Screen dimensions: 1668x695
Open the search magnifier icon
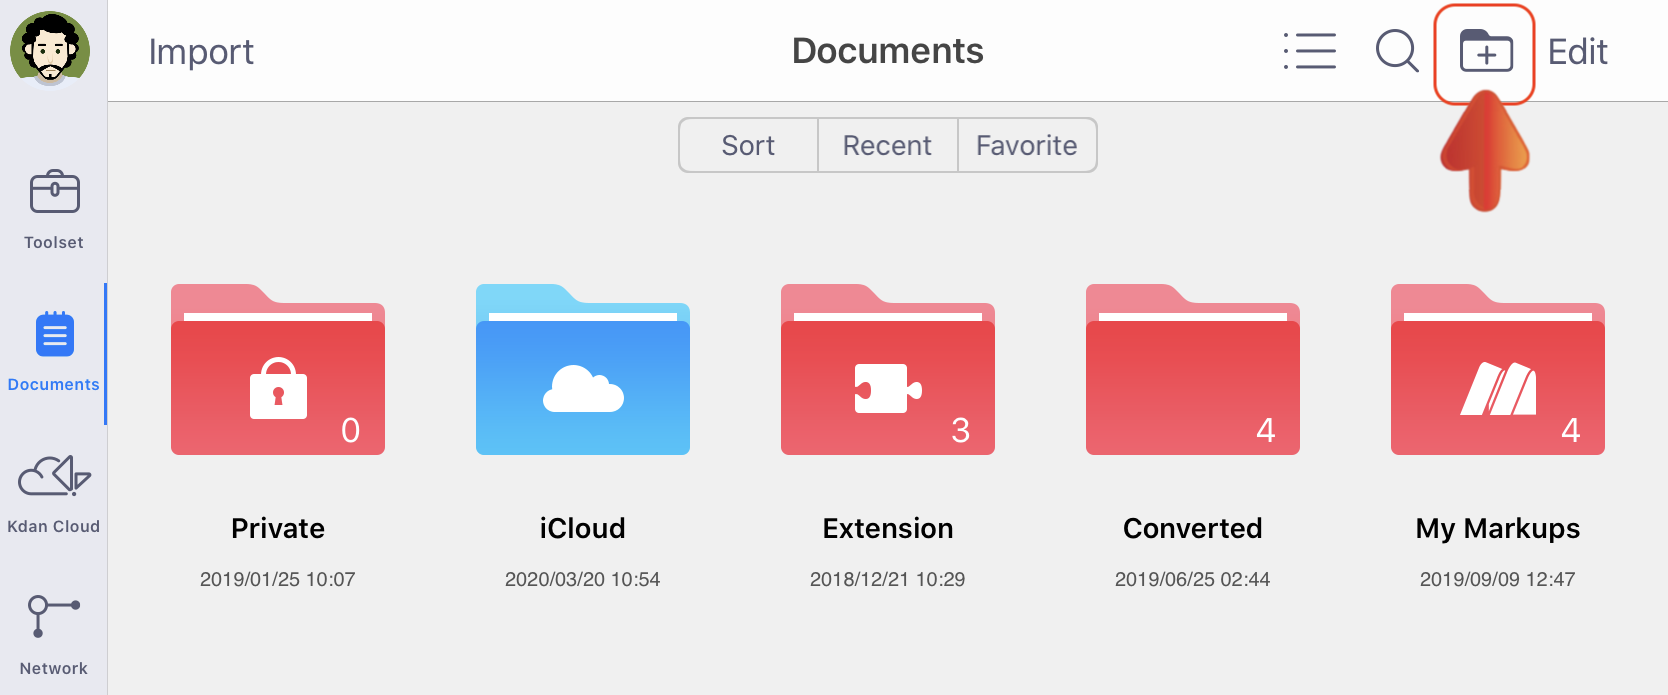pyautogui.click(x=1396, y=51)
